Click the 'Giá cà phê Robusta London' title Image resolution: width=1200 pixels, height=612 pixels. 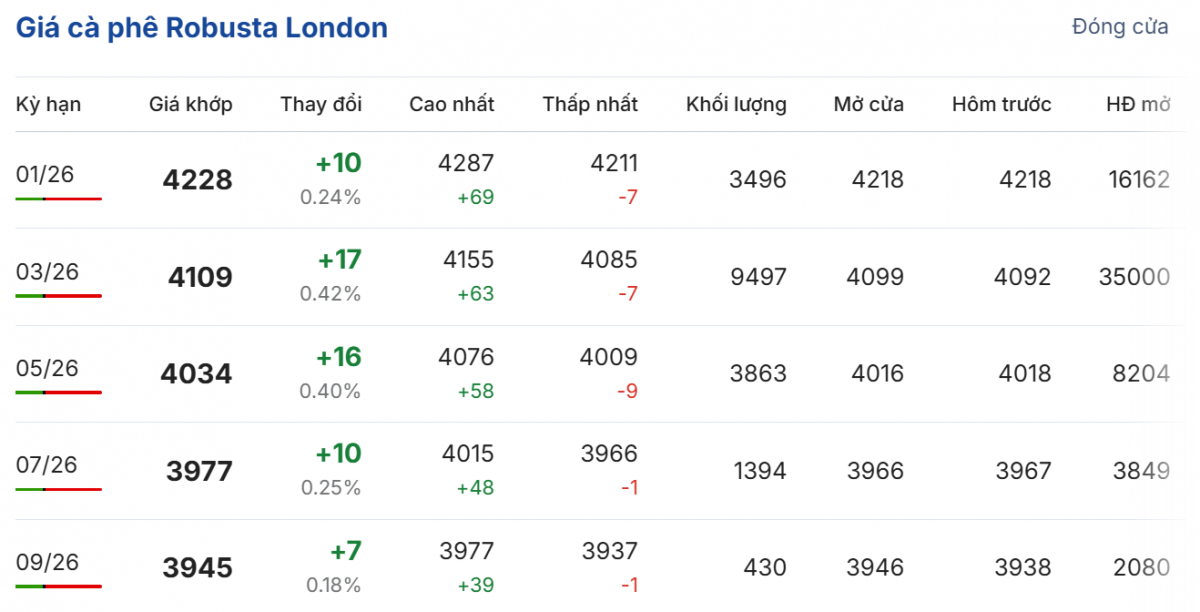click(201, 27)
